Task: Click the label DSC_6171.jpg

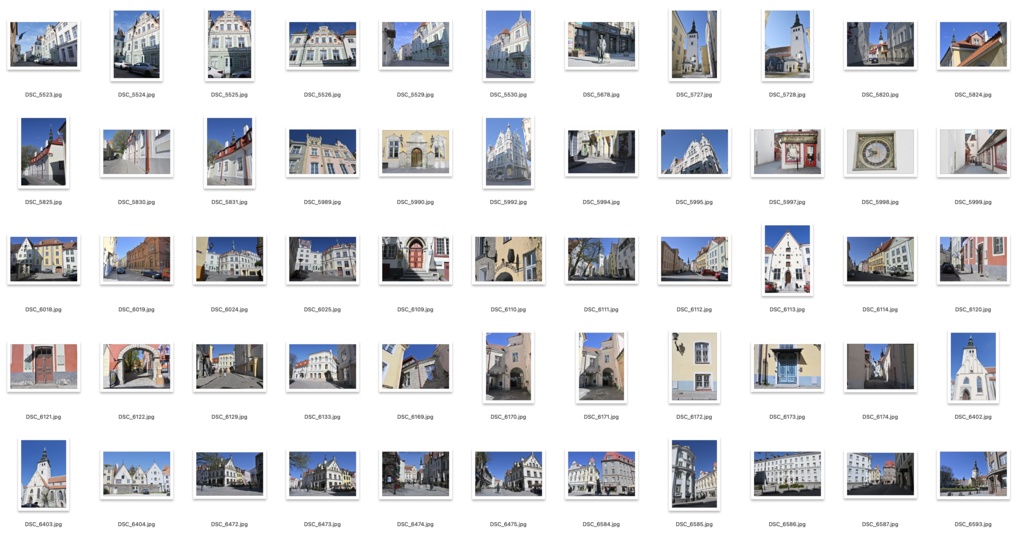Action: click(601, 417)
